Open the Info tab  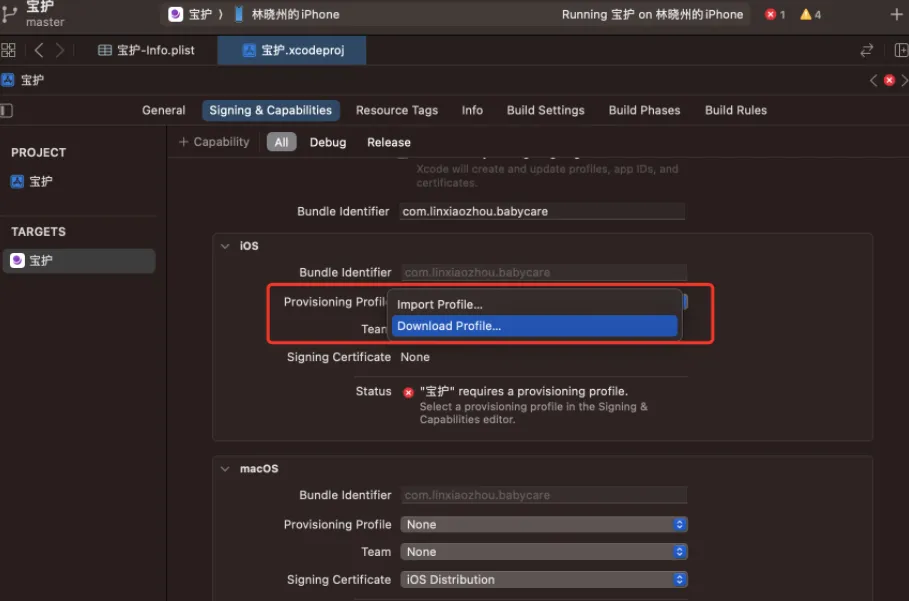click(472, 110)
